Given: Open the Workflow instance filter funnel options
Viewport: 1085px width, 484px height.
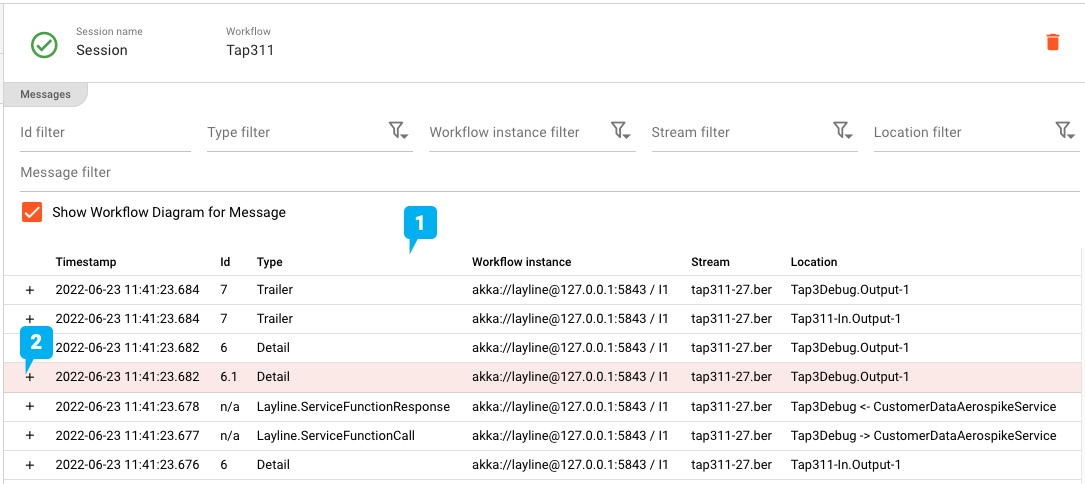Looking at the screenshot, I should point(620,131).
